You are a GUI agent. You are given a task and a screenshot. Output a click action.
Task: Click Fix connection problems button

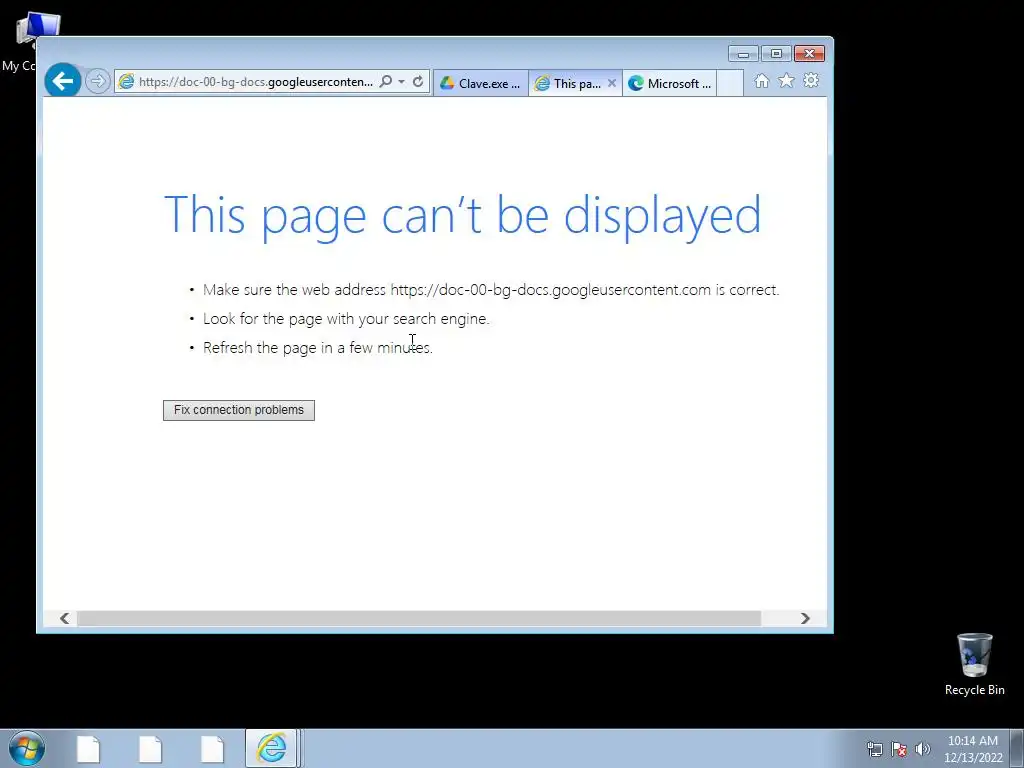[x=239, y=410]
